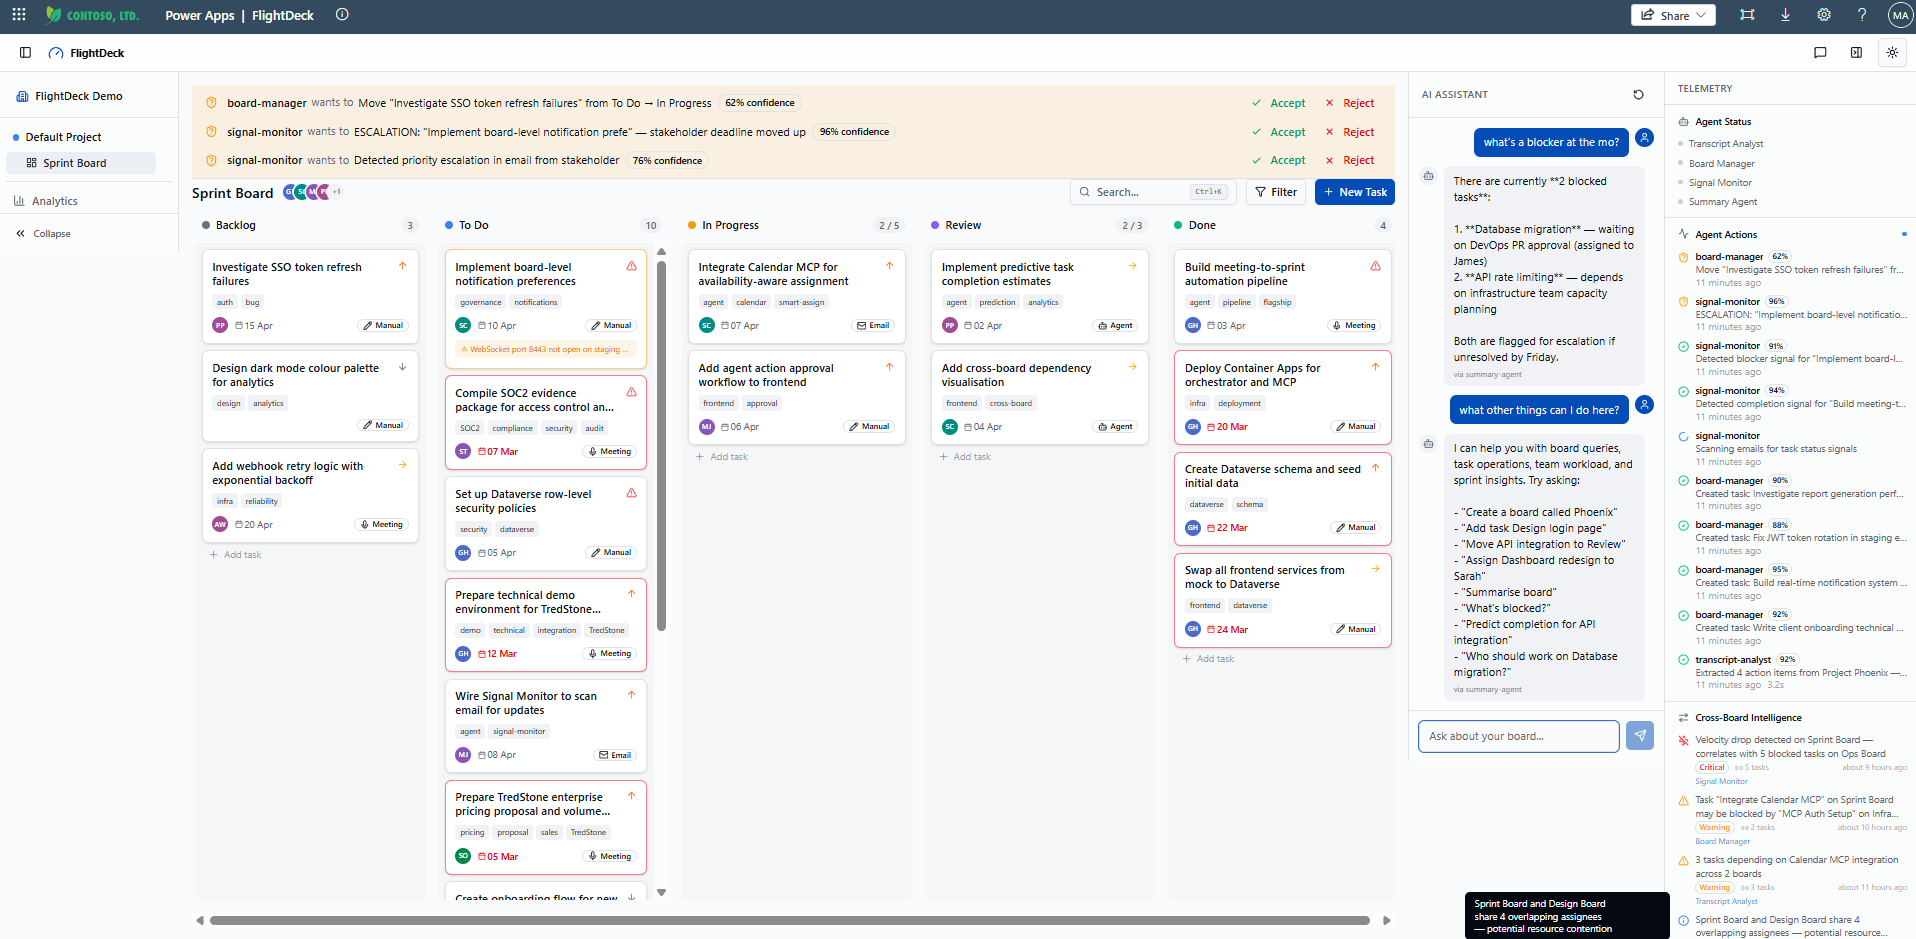Screen dimensions: 1916x939
Task: Toggle the left sidebar panel icon
Action: (x=25, y=53)
